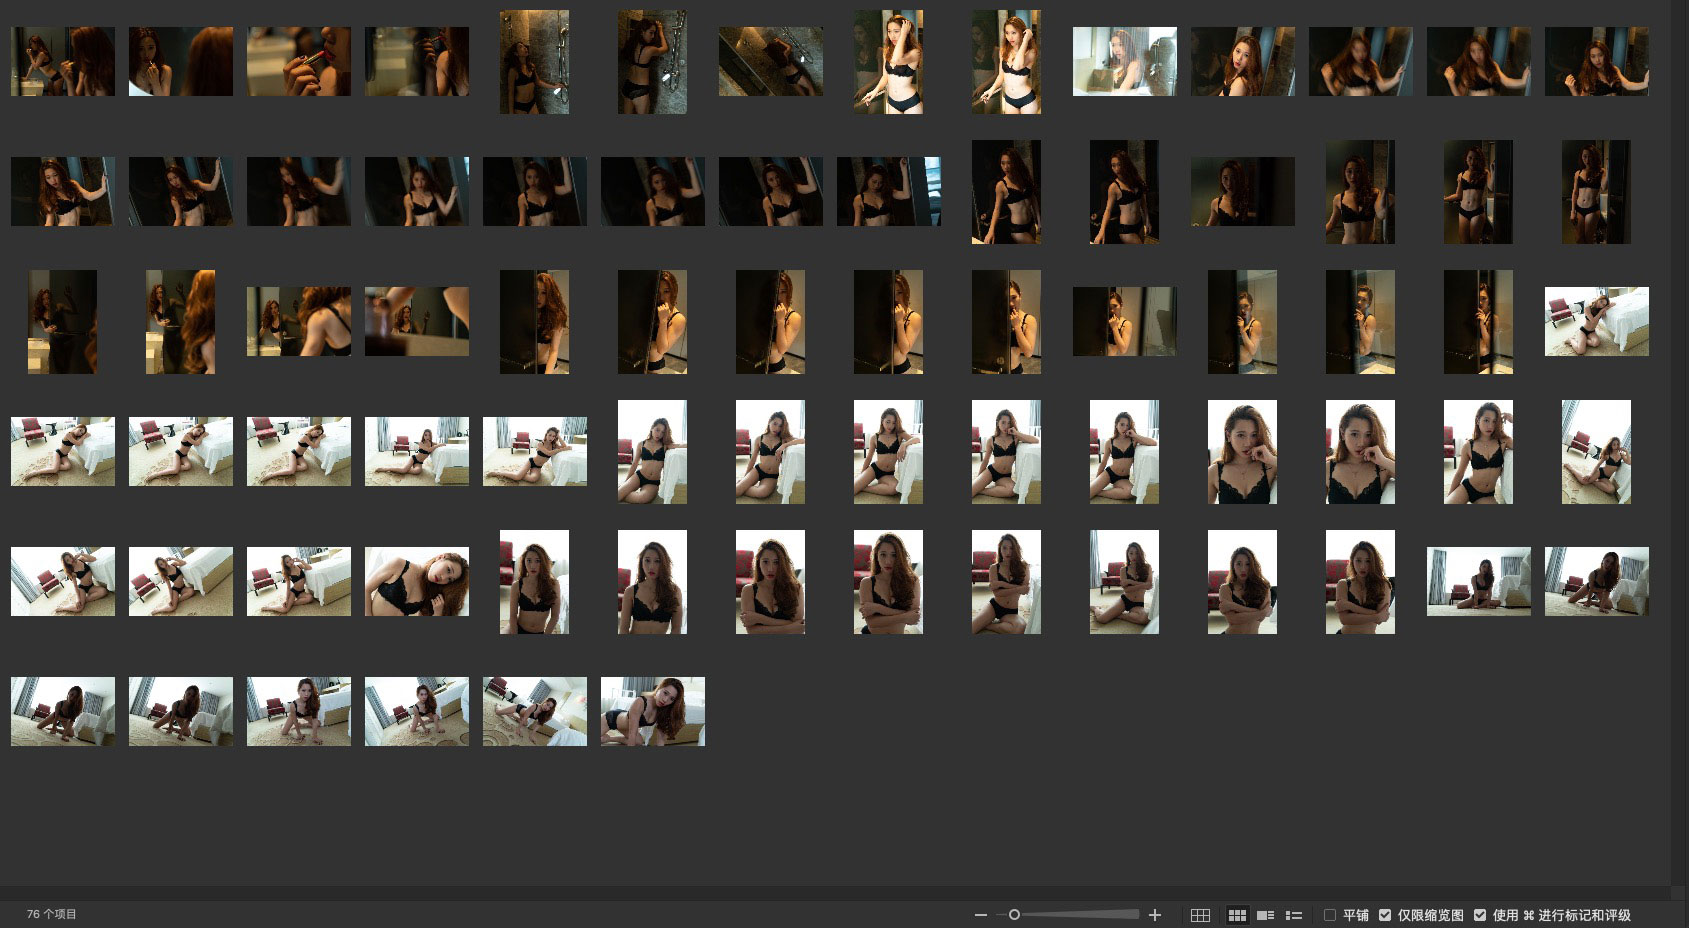
Task: Click the vertical scrollbar on the right edge
Action: tap(1679, 440)
